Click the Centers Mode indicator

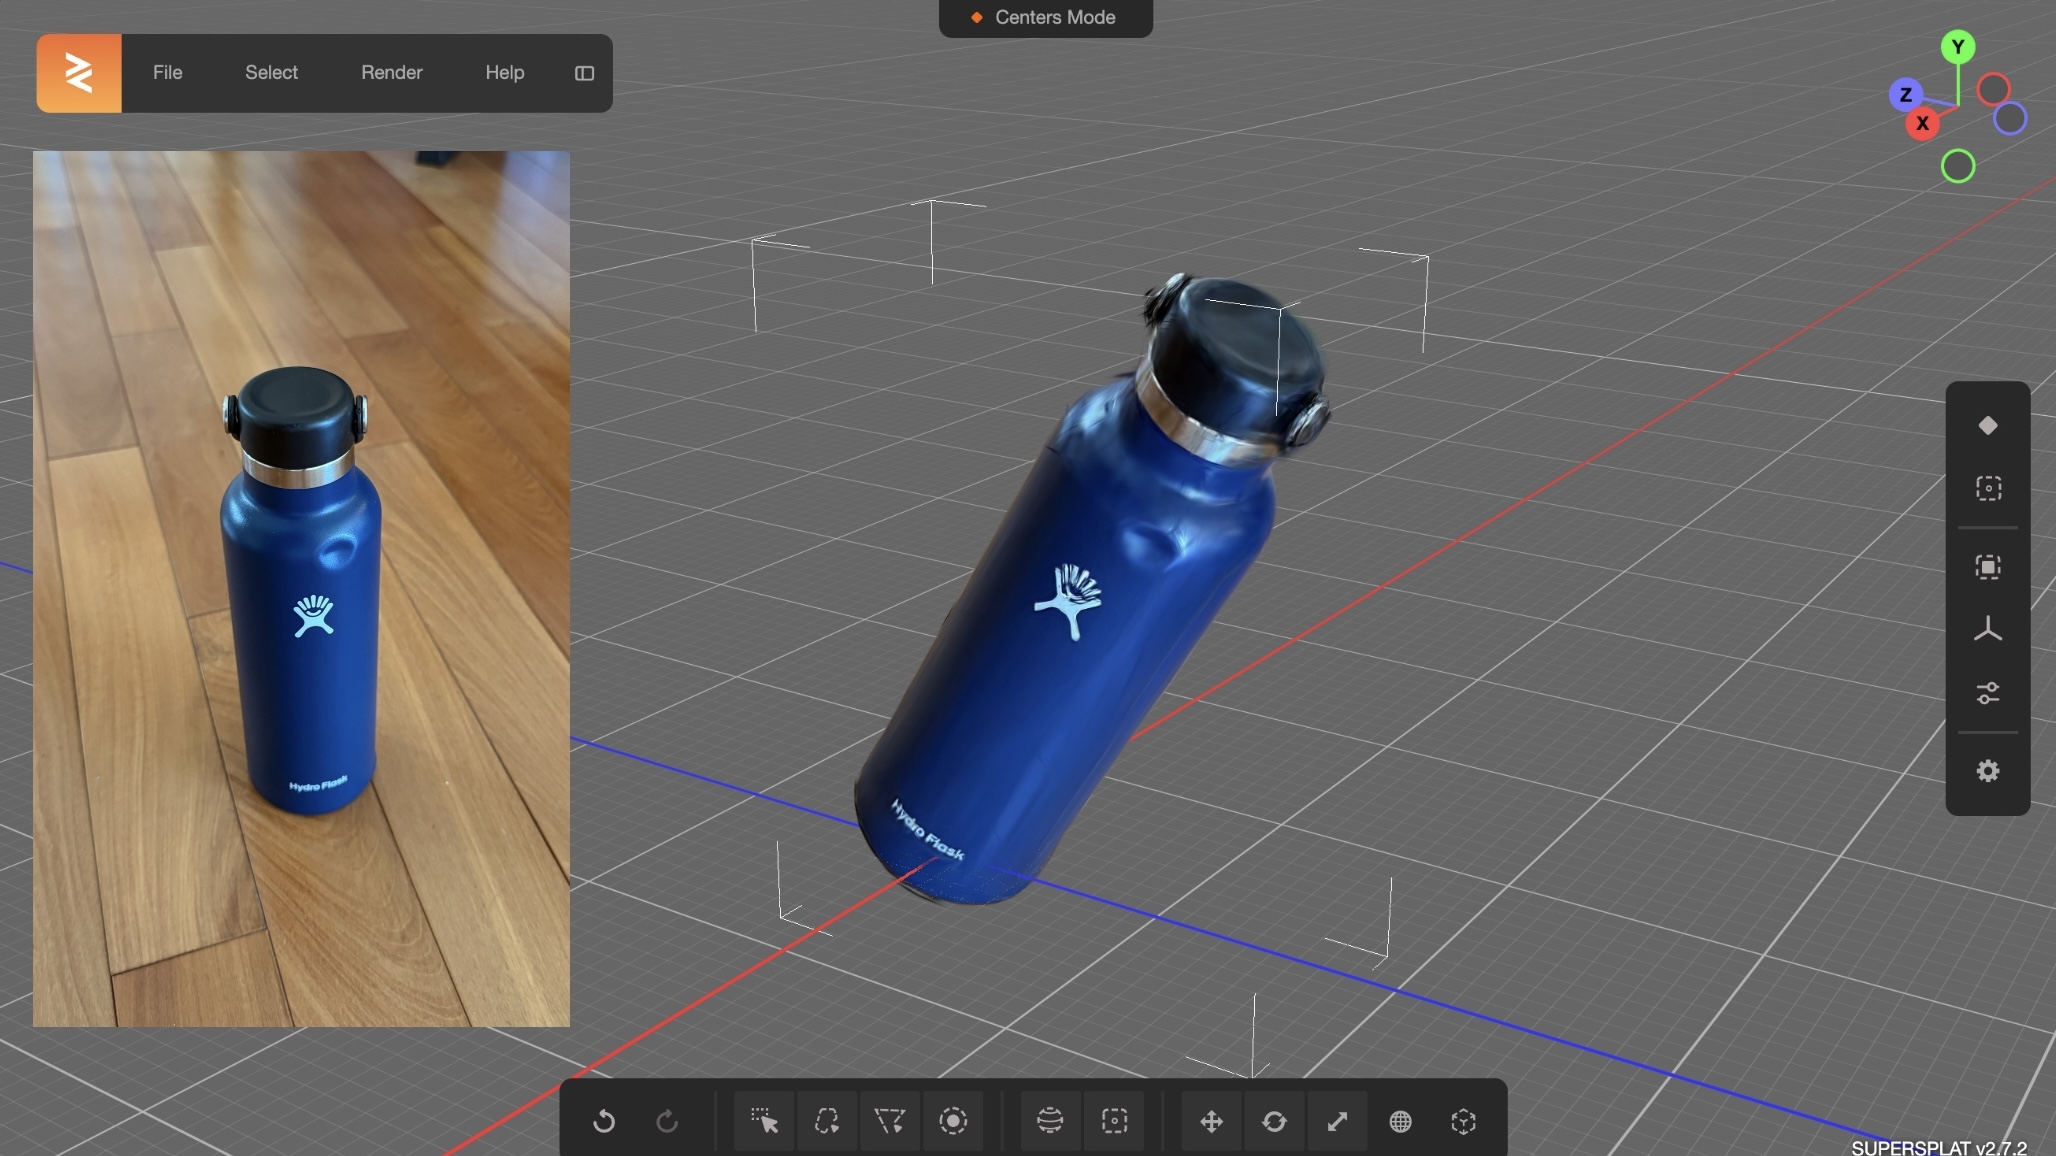click(x=1045, y=18)
